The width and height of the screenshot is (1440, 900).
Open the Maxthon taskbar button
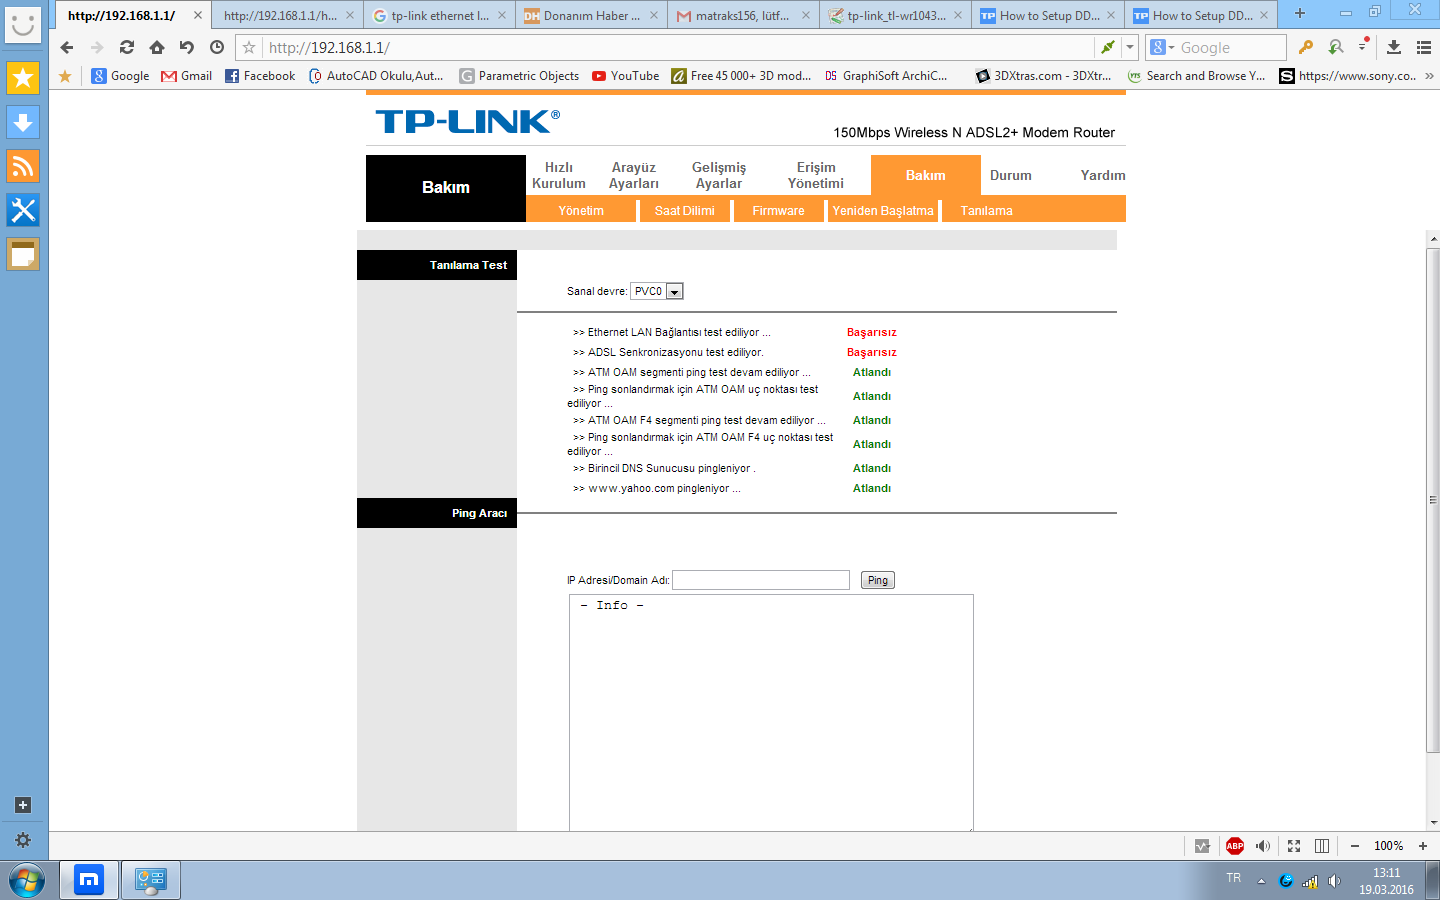click(x=89, y=880)
